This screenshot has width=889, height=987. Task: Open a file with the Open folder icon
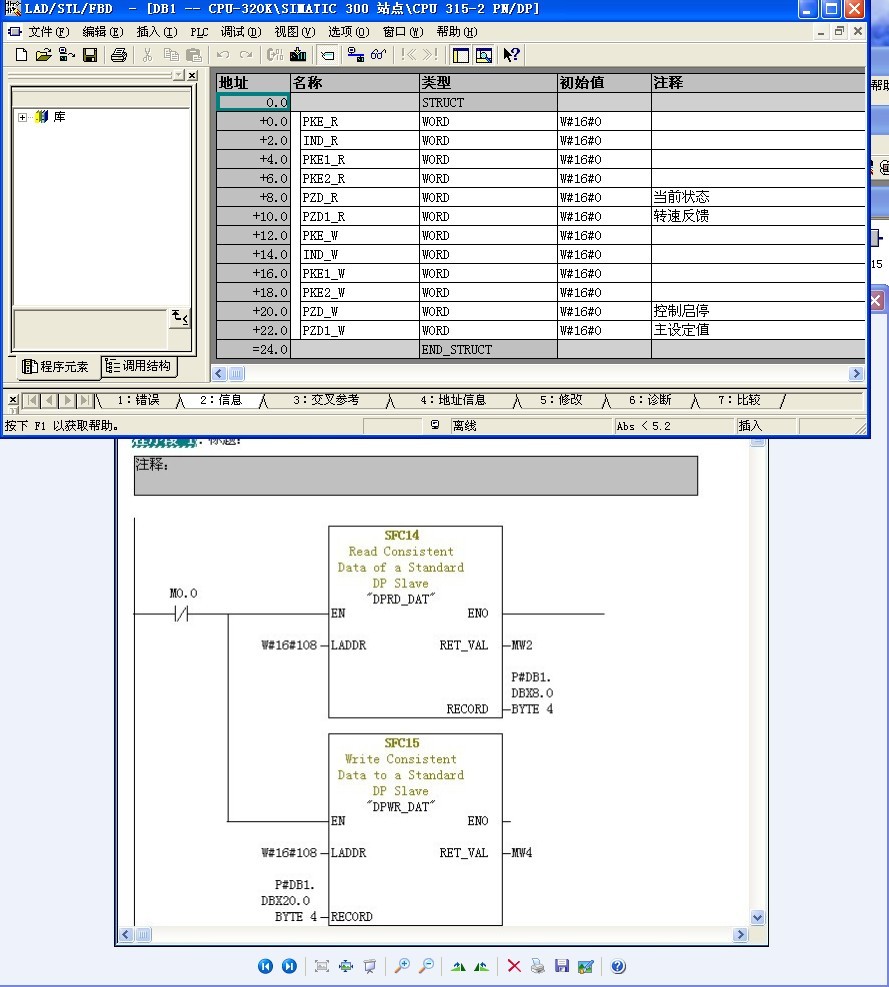point(43,55)
